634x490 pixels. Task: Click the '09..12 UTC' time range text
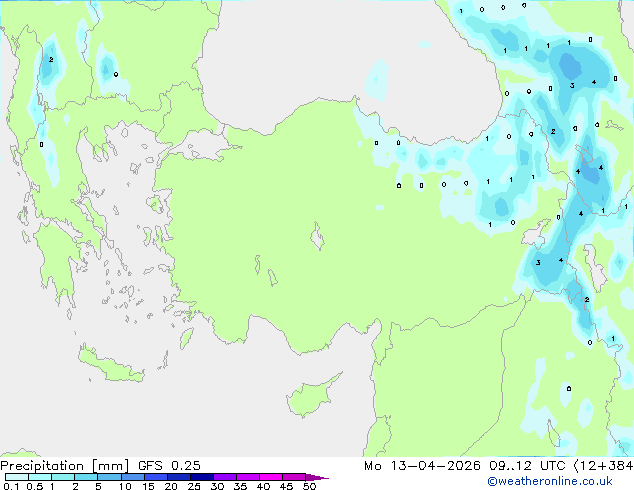coord(527,466)
